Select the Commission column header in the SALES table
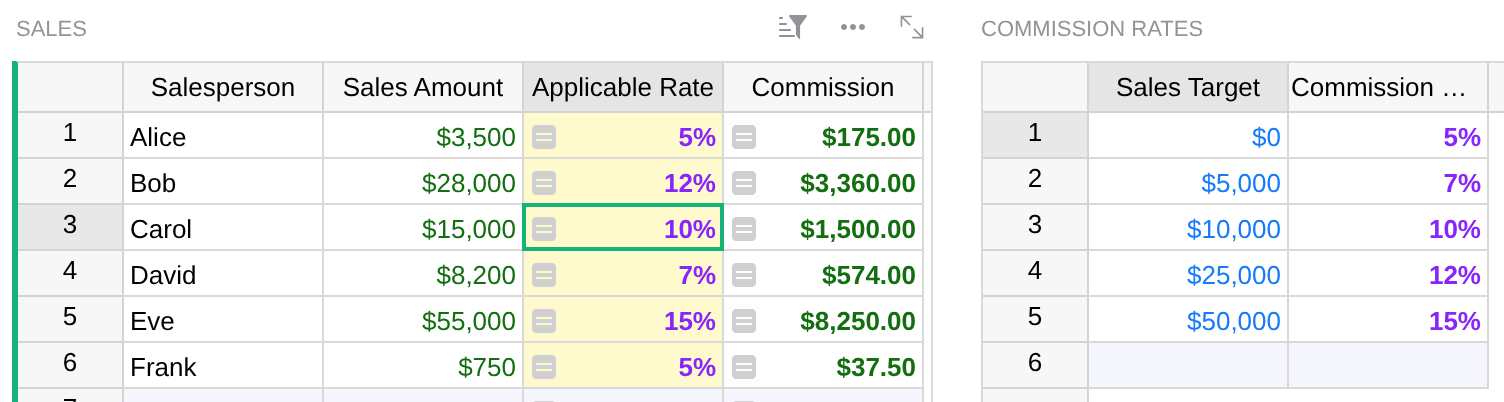This screenshot has width=1504, height=402. (823, 87)
